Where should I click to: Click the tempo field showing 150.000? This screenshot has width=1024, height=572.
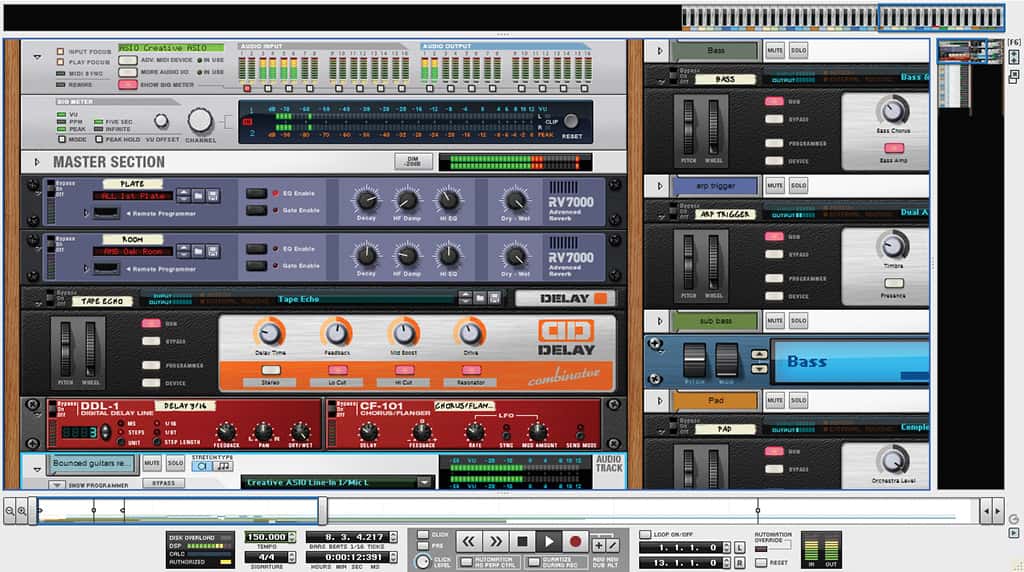tap(267, 537)
